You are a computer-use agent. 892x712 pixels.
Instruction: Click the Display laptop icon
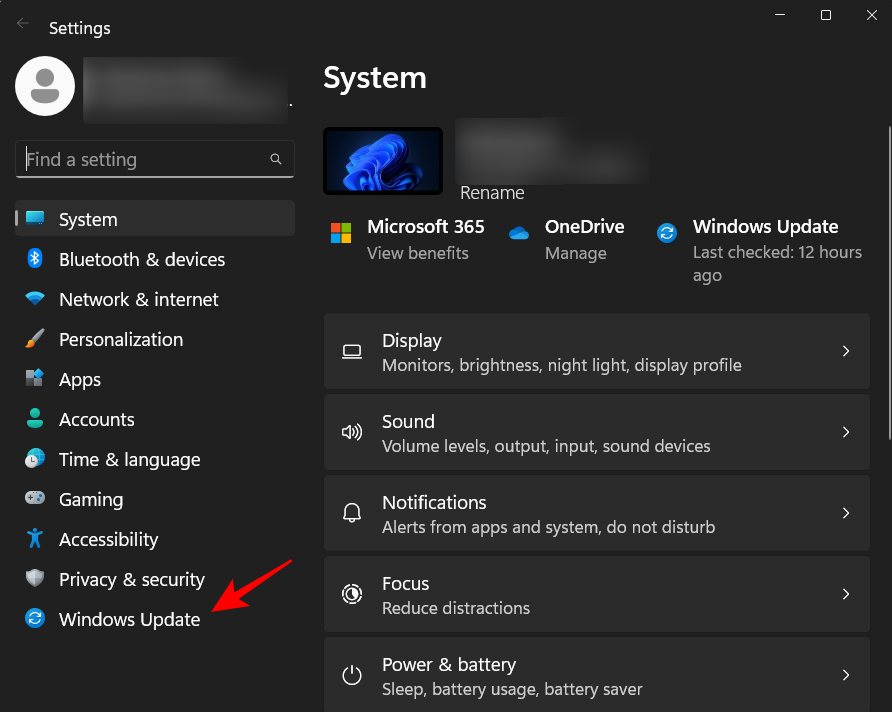352,351
